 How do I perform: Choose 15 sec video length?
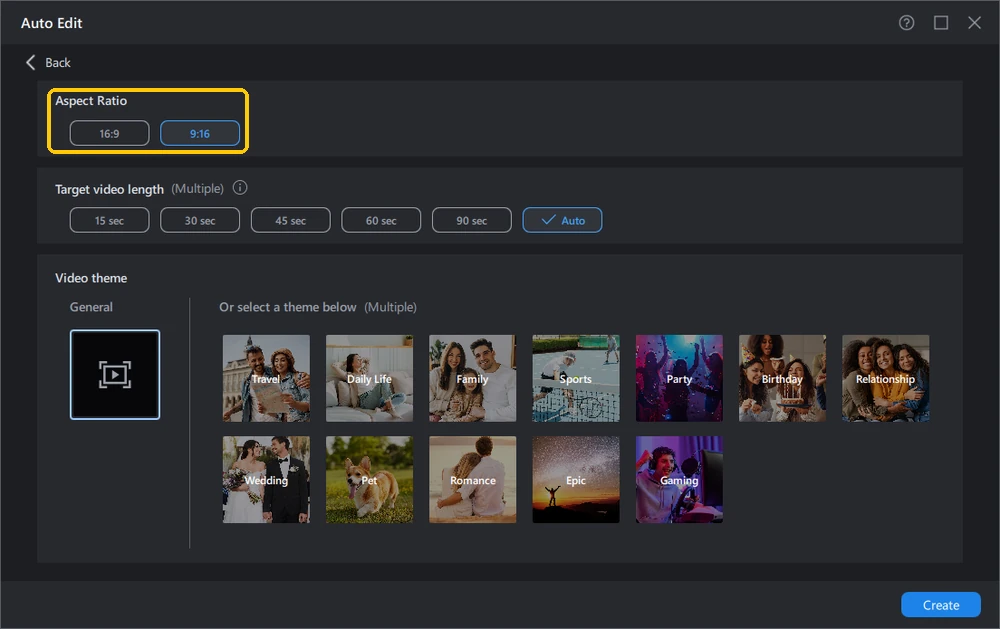click(x=109, y=220)
